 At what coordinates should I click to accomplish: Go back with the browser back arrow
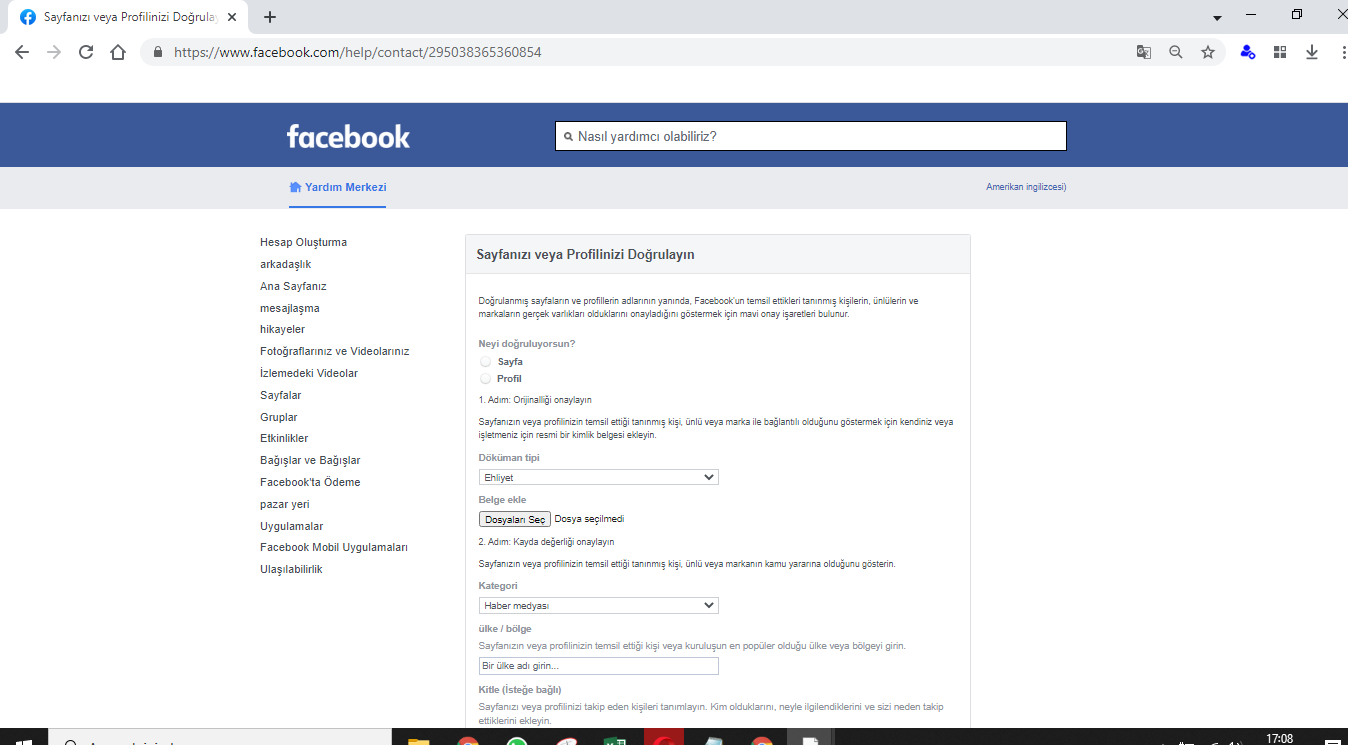(22, 52)
